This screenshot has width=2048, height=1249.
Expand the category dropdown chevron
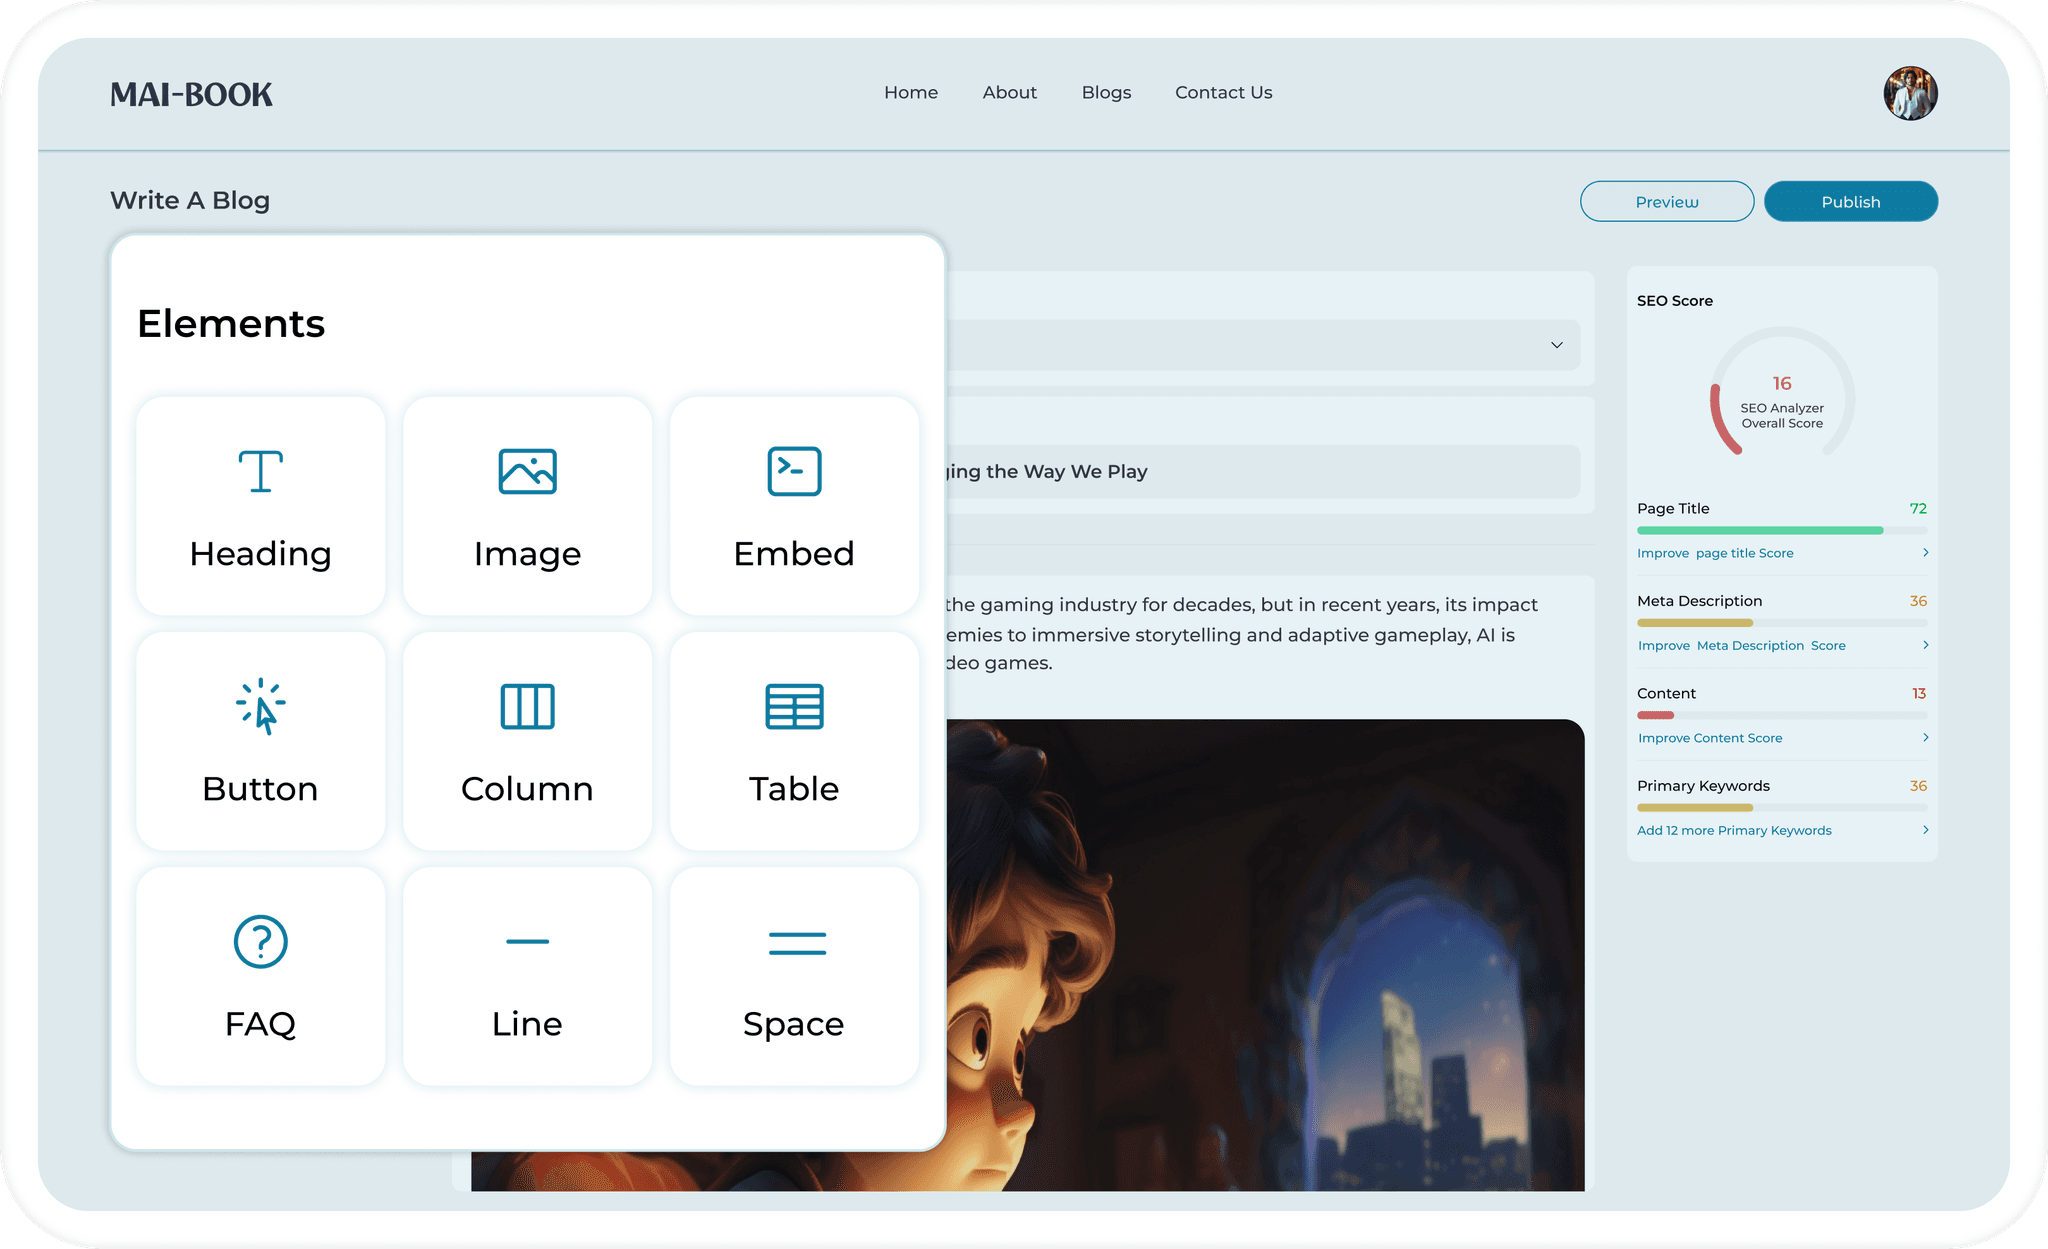click(1556, 345)
